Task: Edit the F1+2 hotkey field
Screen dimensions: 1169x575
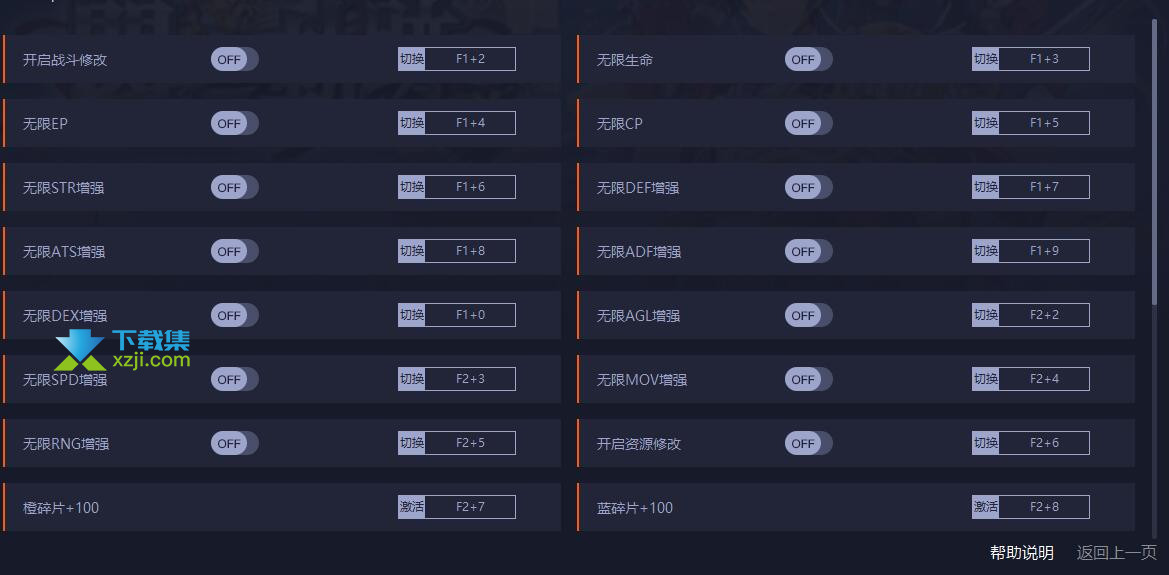Action: (x=470, y=59)
